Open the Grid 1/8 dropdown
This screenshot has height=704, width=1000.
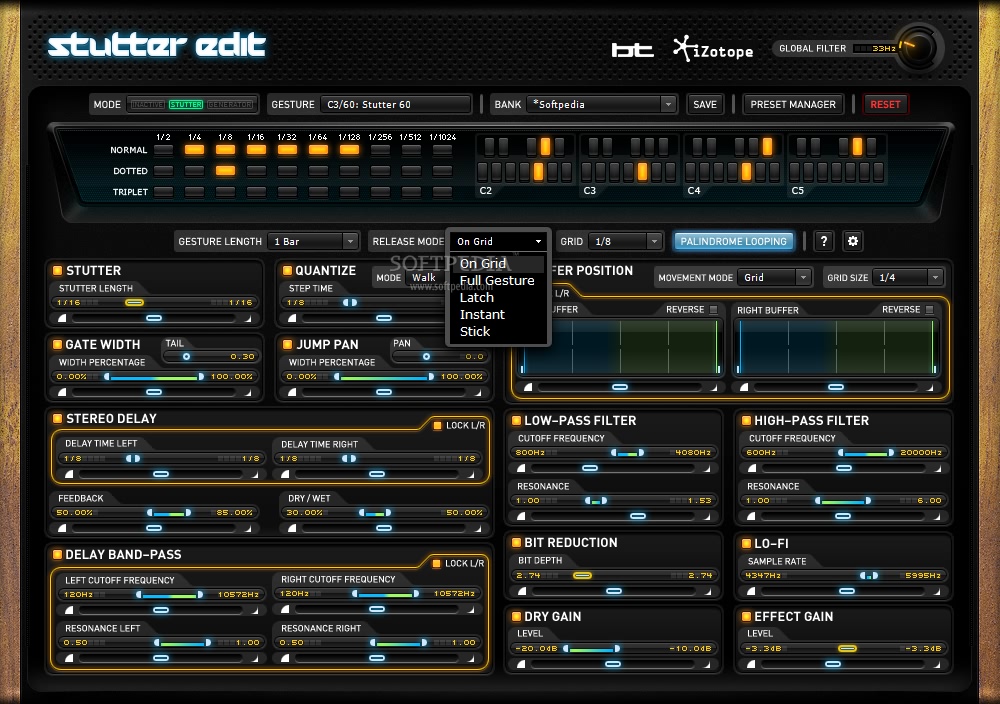point(625,241)
